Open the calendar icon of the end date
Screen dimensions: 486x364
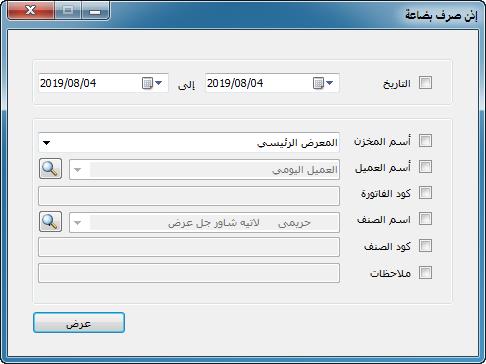click(147, 83)
